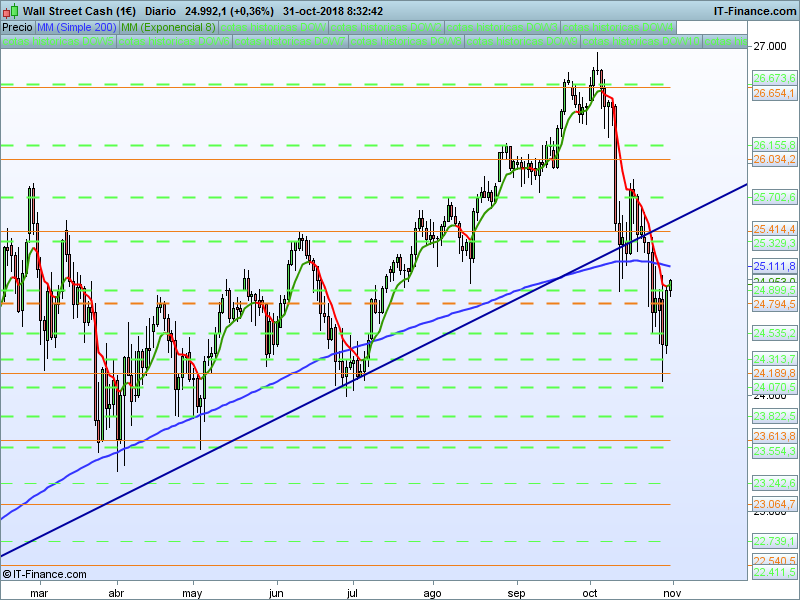Click the © IT-Finance.com copyright at bottom left
Screen dimensions: 800x600
pyautogui.click(x=45, y=574)
